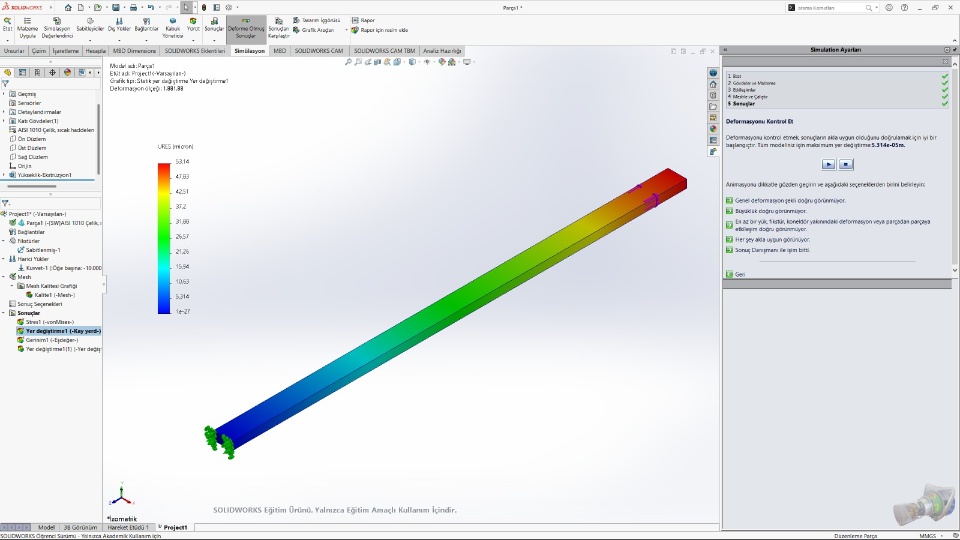The image size is (960, 540).
Task: Click Zoom to Fit magnifier in viewport toolbar
Action: point(348,62)
